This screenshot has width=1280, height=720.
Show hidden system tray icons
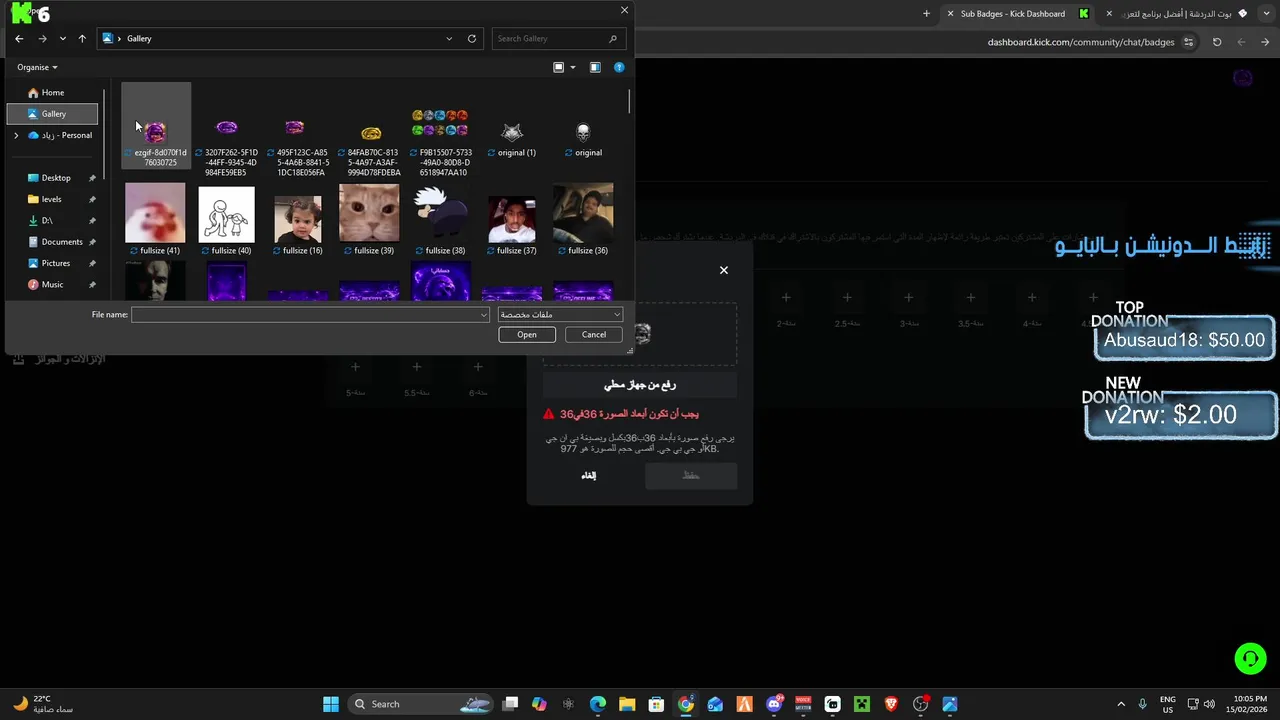pyautogui.click(x=1120, y=704)
